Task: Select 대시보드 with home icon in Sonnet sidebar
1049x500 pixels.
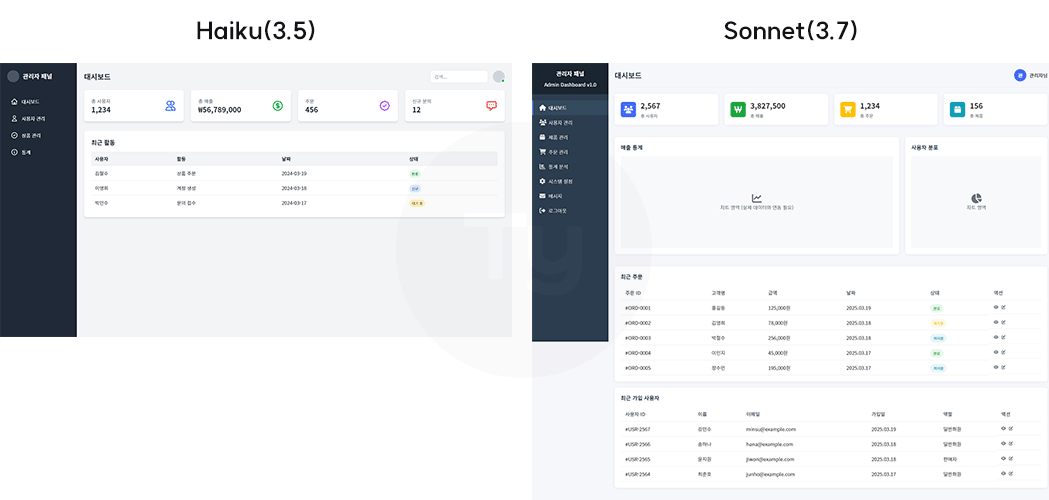Action: (570, 108)
